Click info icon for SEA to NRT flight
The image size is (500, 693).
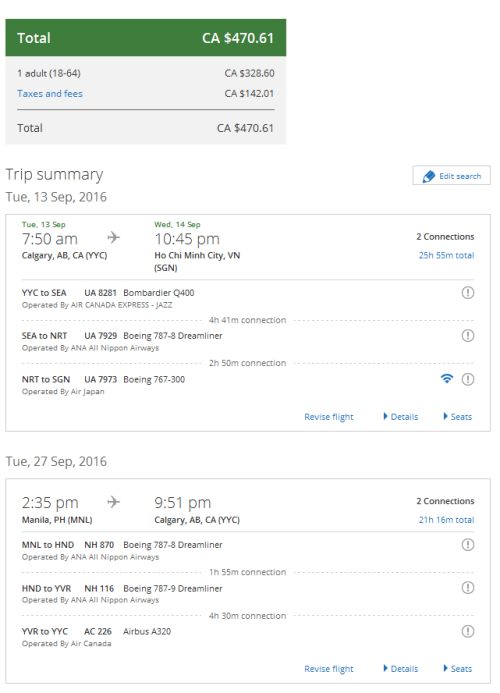click(468, 335)
